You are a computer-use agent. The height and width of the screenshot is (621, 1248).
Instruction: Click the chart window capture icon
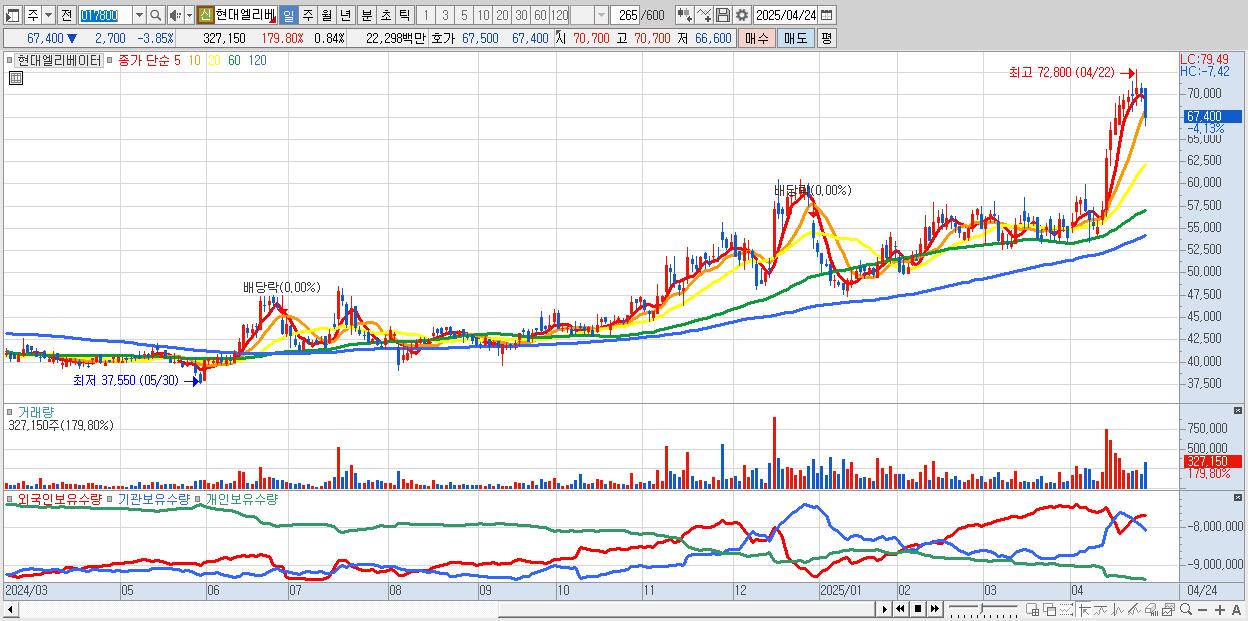point(1168,609)
